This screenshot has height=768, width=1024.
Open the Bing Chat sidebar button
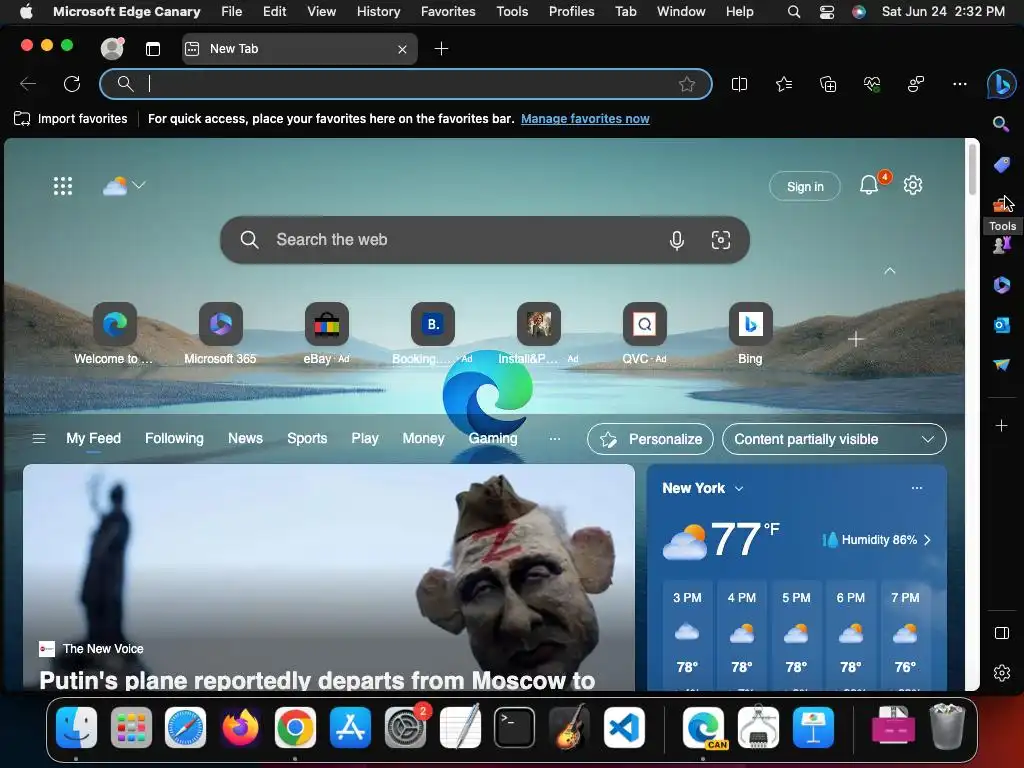pos(1001,84)
